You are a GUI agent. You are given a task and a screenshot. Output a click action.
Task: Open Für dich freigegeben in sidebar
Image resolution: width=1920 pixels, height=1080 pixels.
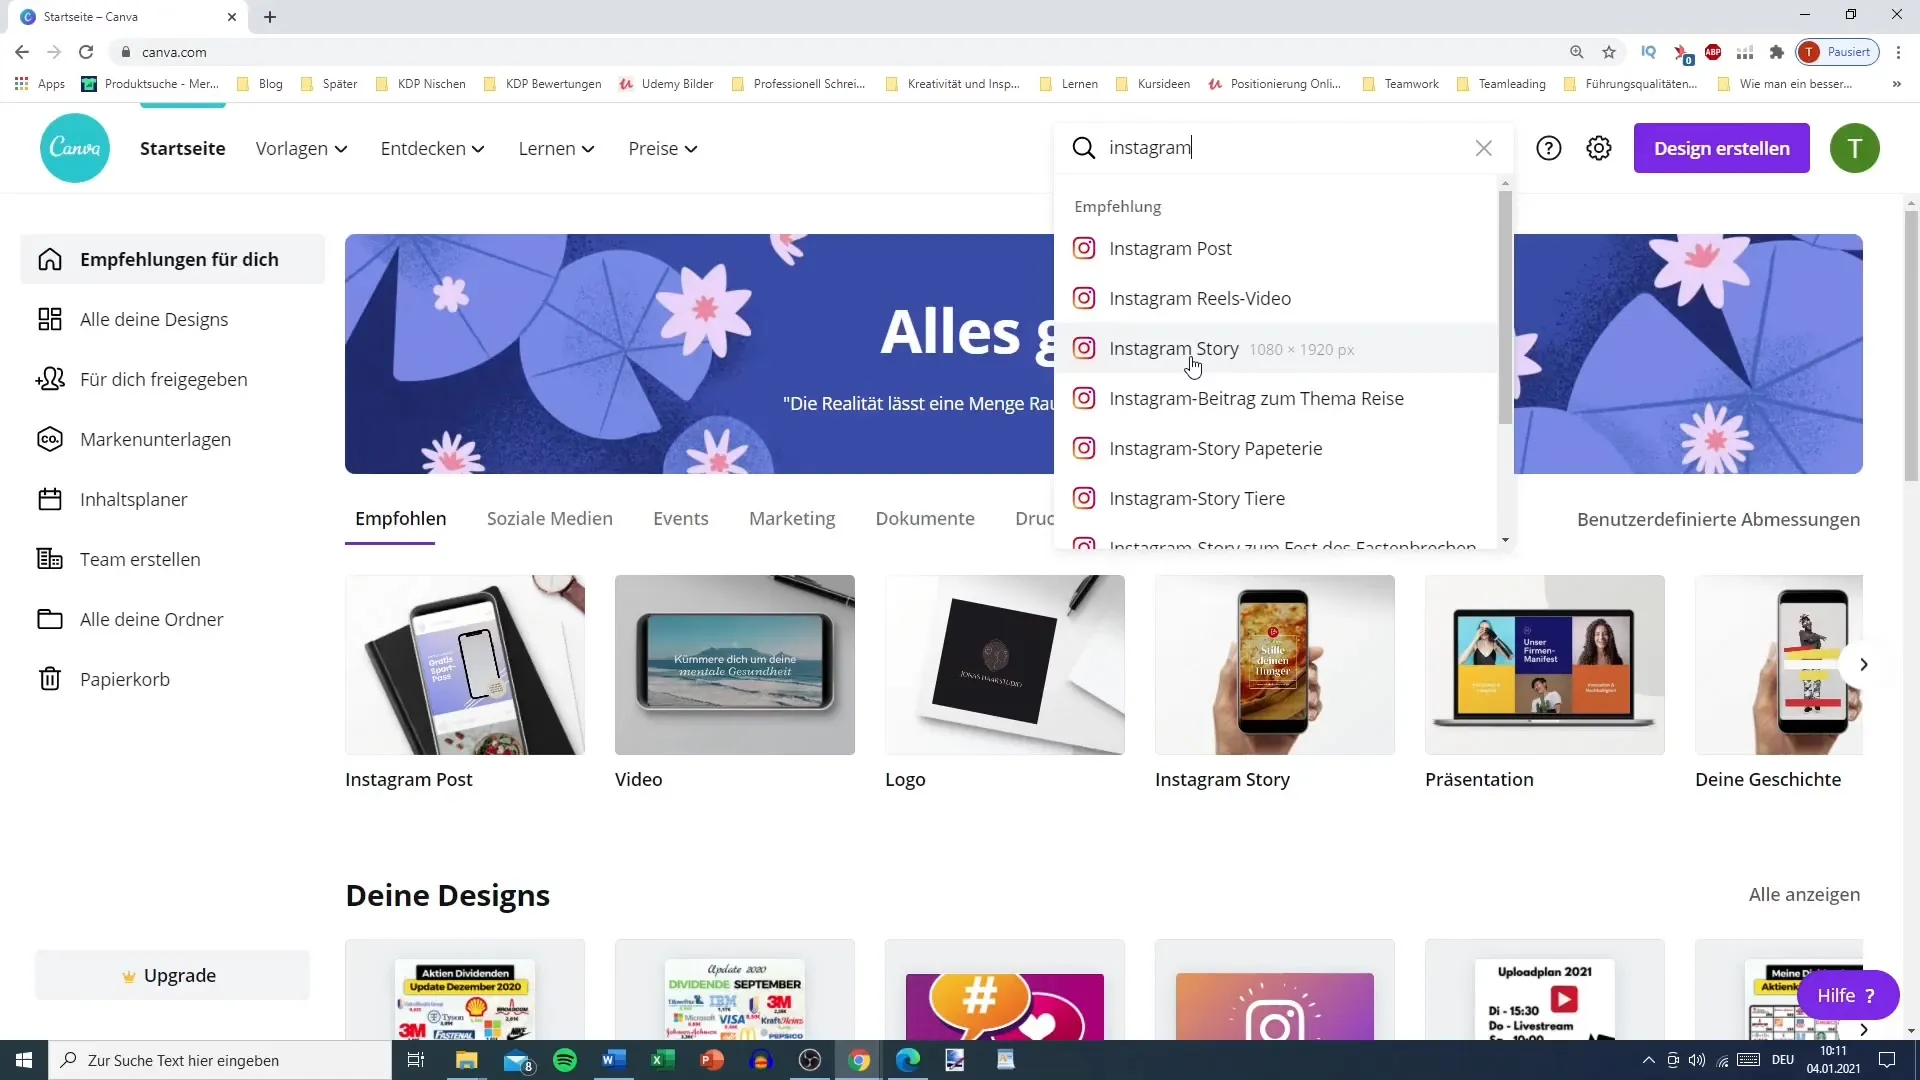tap(172, 379)
